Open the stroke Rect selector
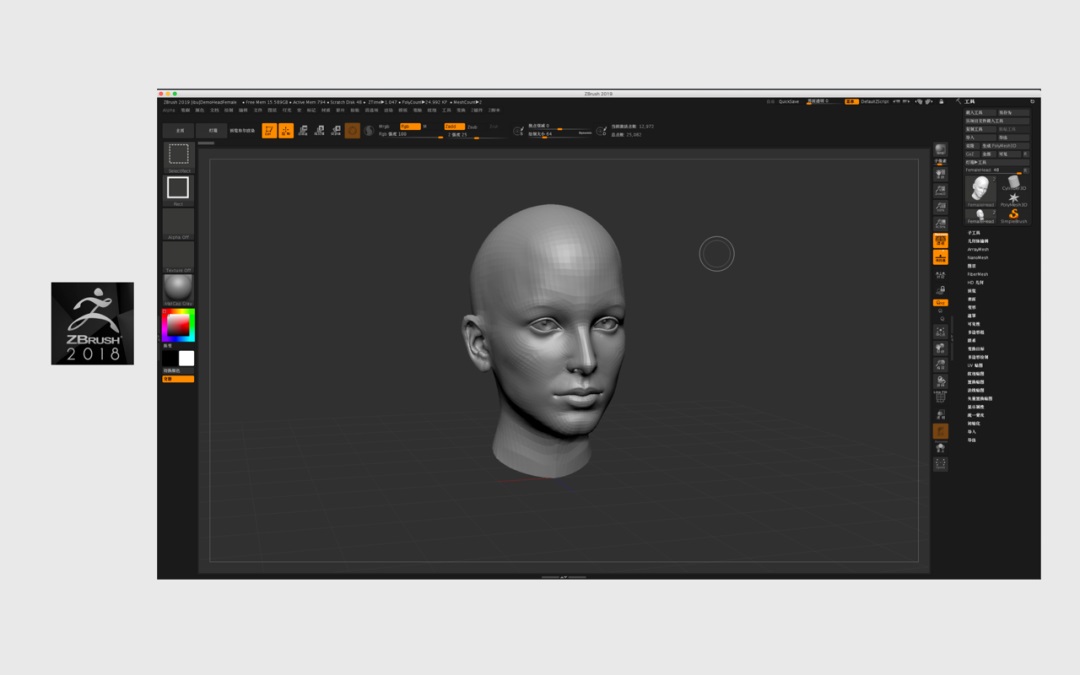 (178, 188)
